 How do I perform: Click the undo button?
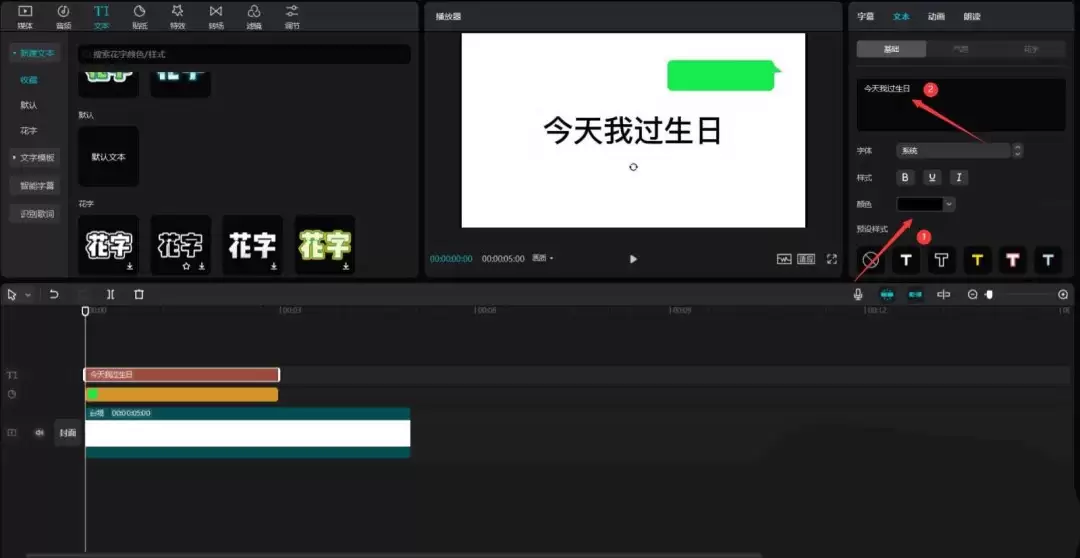tap(54, 294)
